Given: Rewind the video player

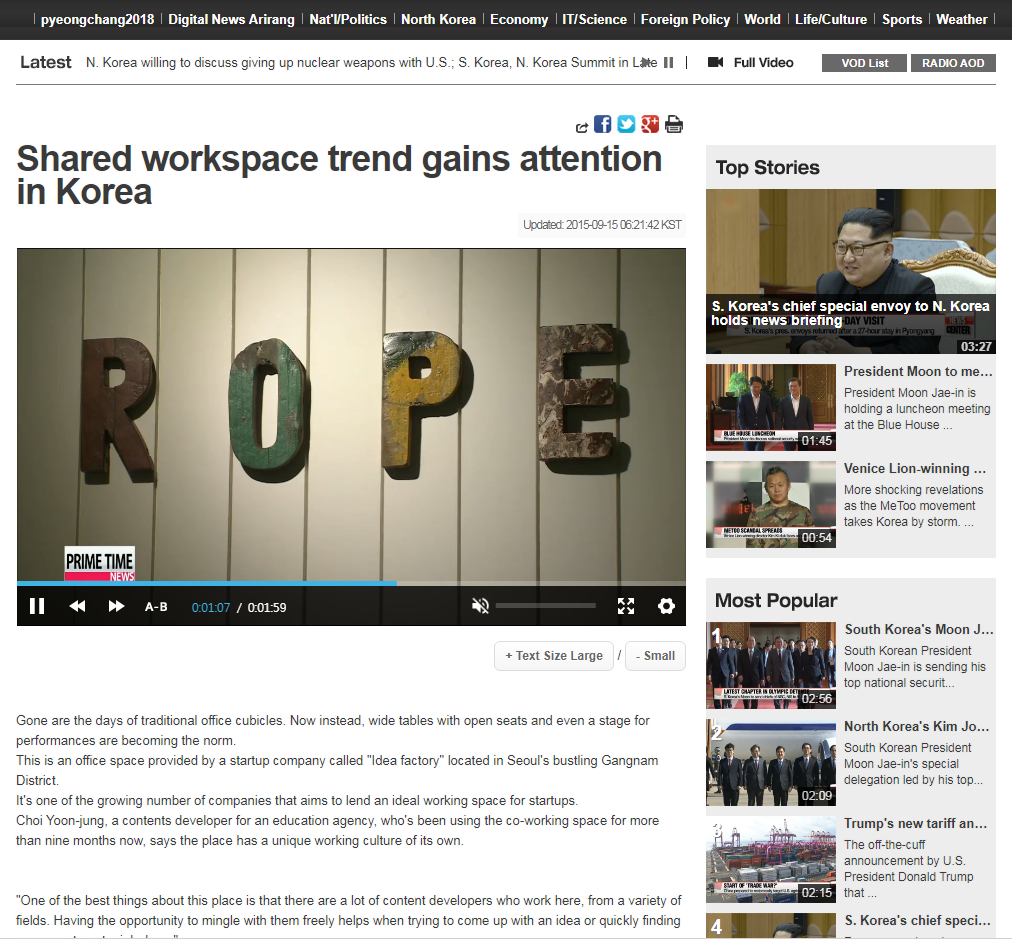Looking at the screenshot, I should (x=77, y=606).
